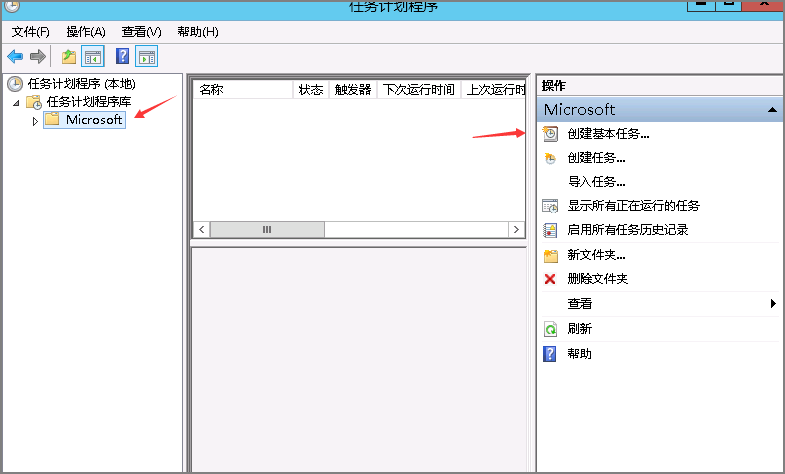This screenshot has width=785, height=474.
Task: Click the 创建基本任务 icon
Action: pyautogui.click(x=550, y=134)
